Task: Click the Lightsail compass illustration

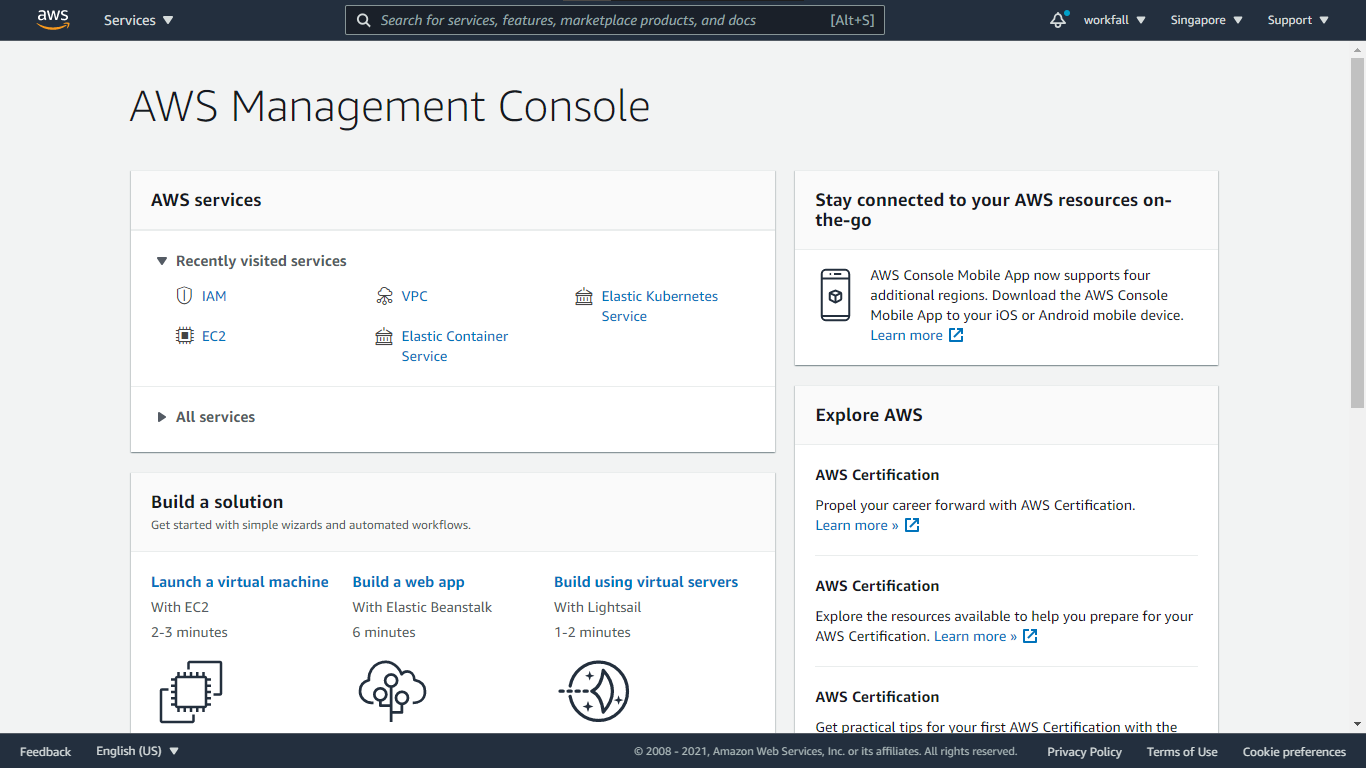Action: click(593, 691)
